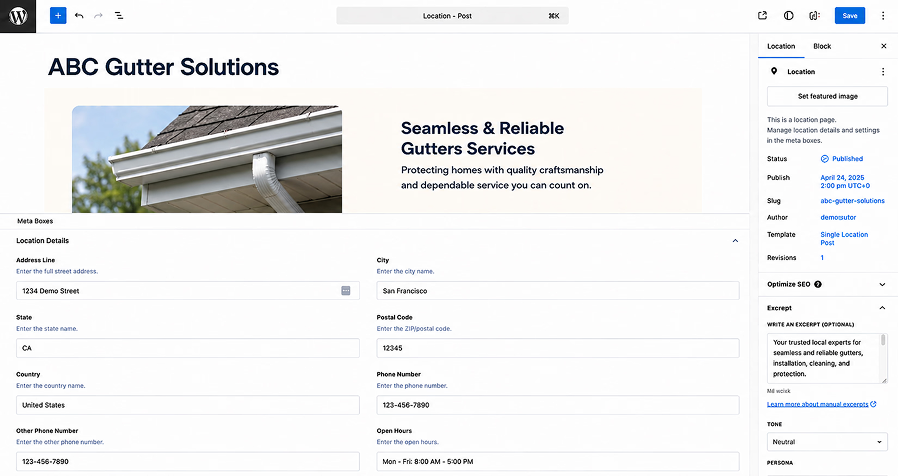Open the editor options three-dot menu
Viewport: 898px width, 476px height.
[883, 15]
